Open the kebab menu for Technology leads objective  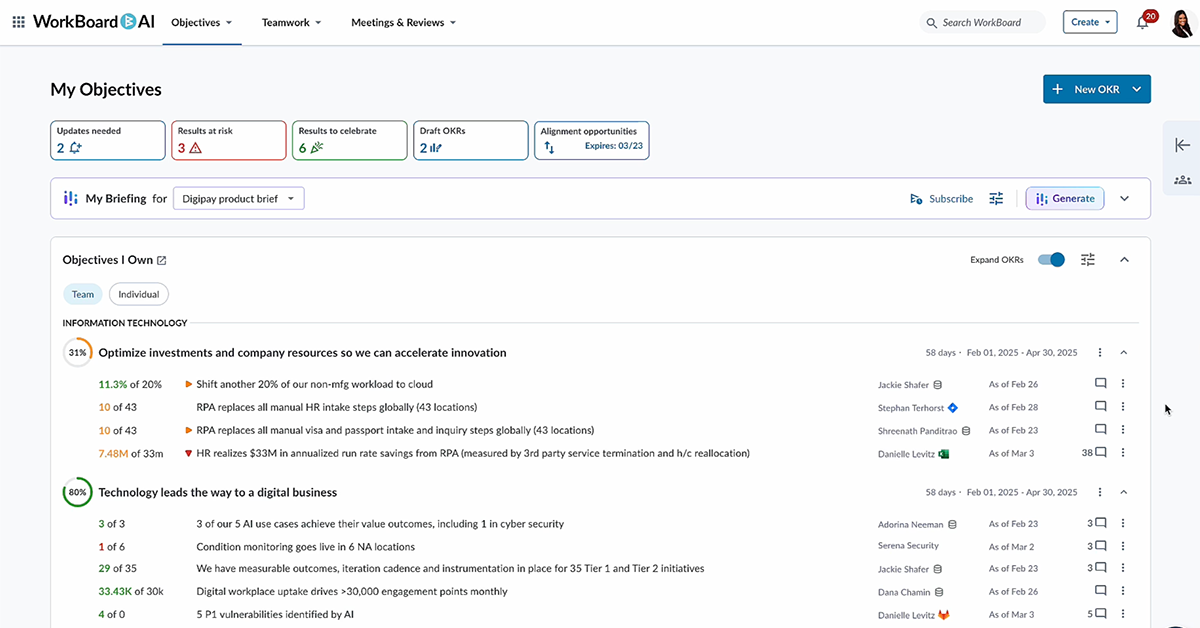pyautogui.click(x=1099, y=492)
